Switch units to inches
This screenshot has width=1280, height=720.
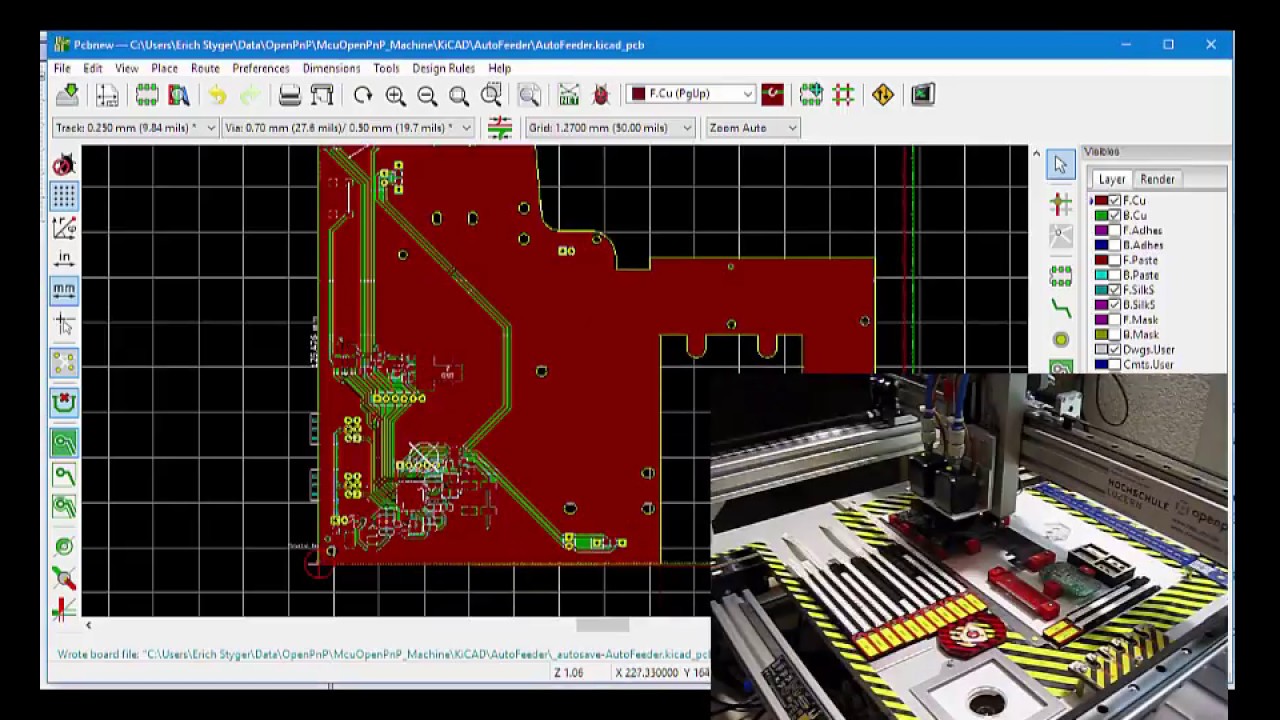pos(64,259)
